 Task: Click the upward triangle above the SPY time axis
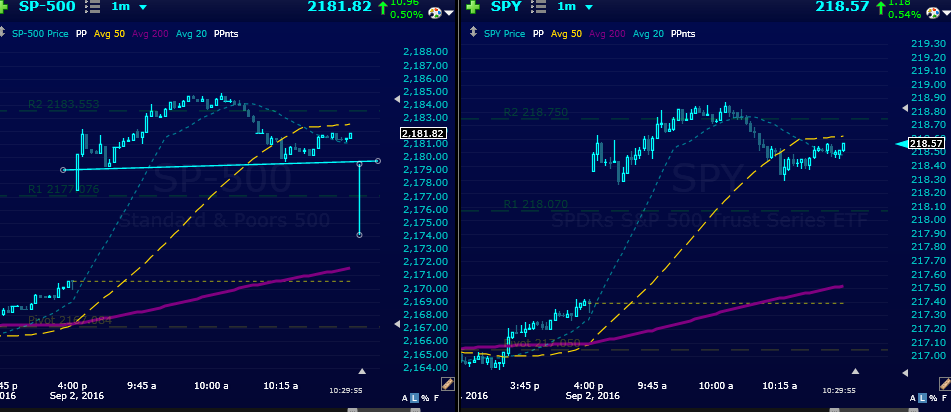pos(855,371)
